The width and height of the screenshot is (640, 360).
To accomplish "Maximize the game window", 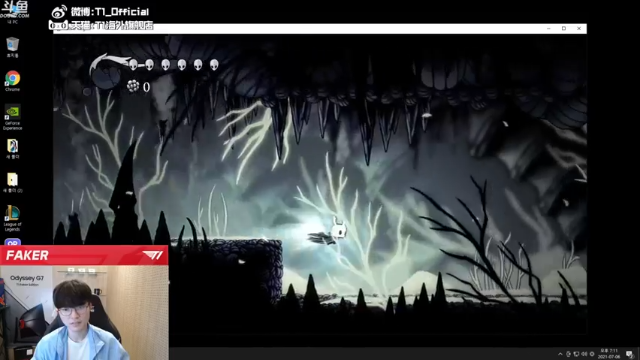I will pos(564,29).
